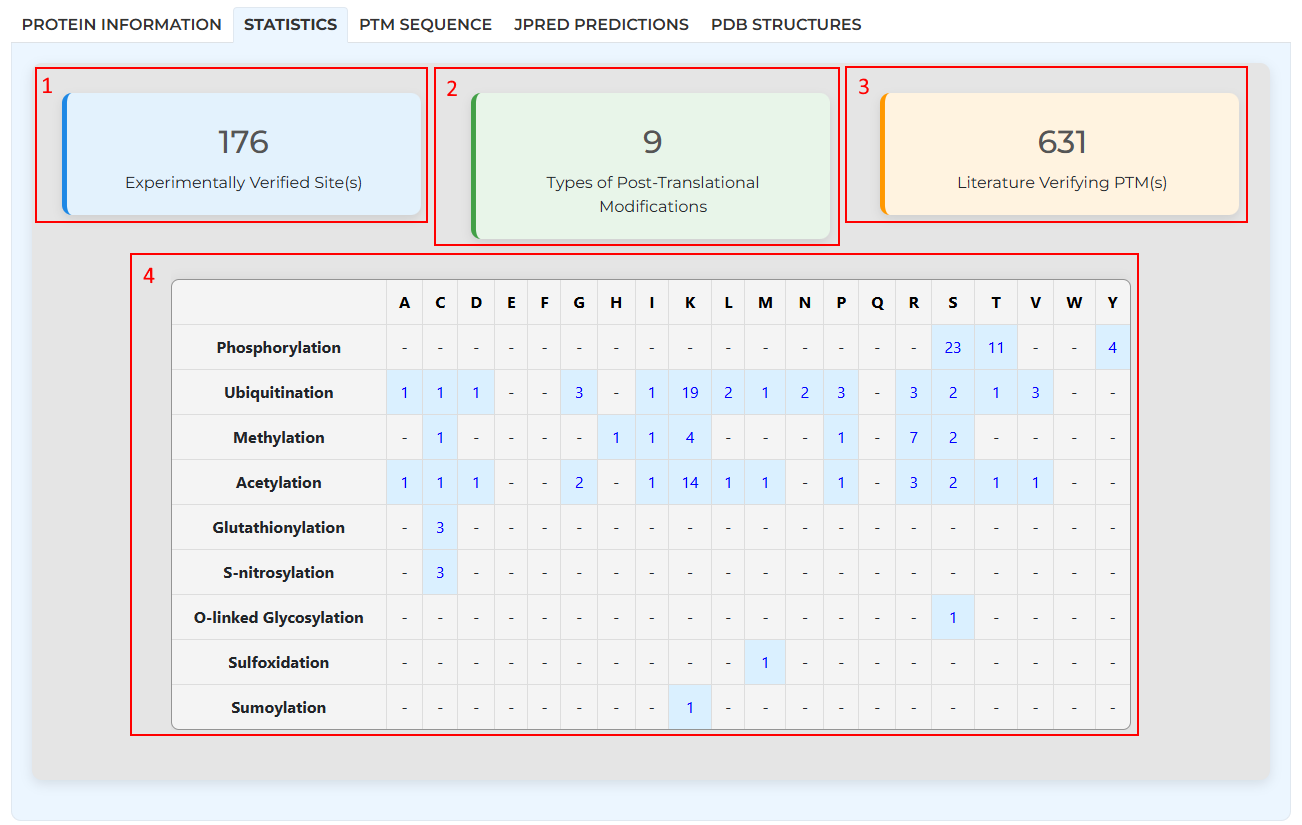
Task: Open Ubiquitination count 19 in column K
Action: (x=690, y=393)
